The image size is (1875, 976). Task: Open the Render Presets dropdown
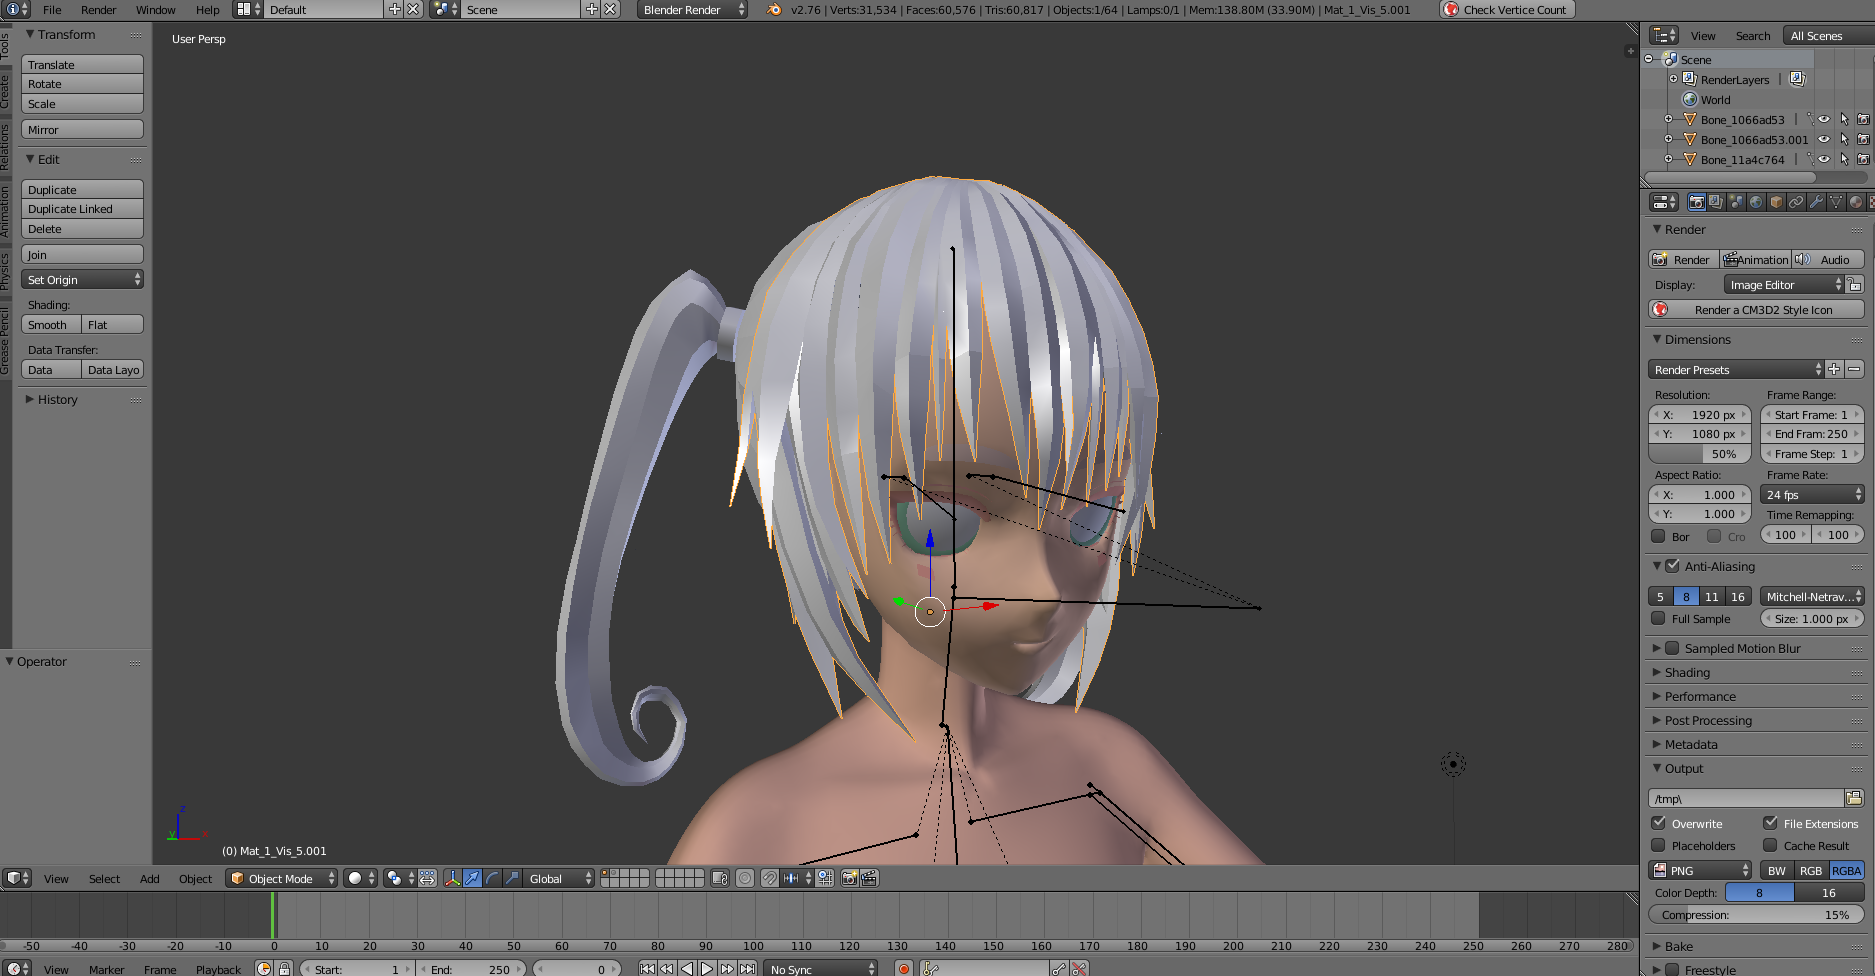(x=1737, y=369)
